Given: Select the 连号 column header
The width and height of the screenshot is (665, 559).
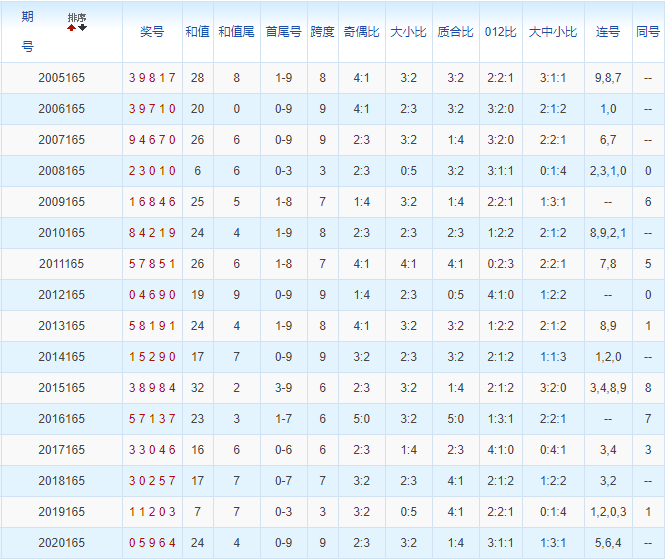Looking at the screenshot, I should (x=608, y=32).
